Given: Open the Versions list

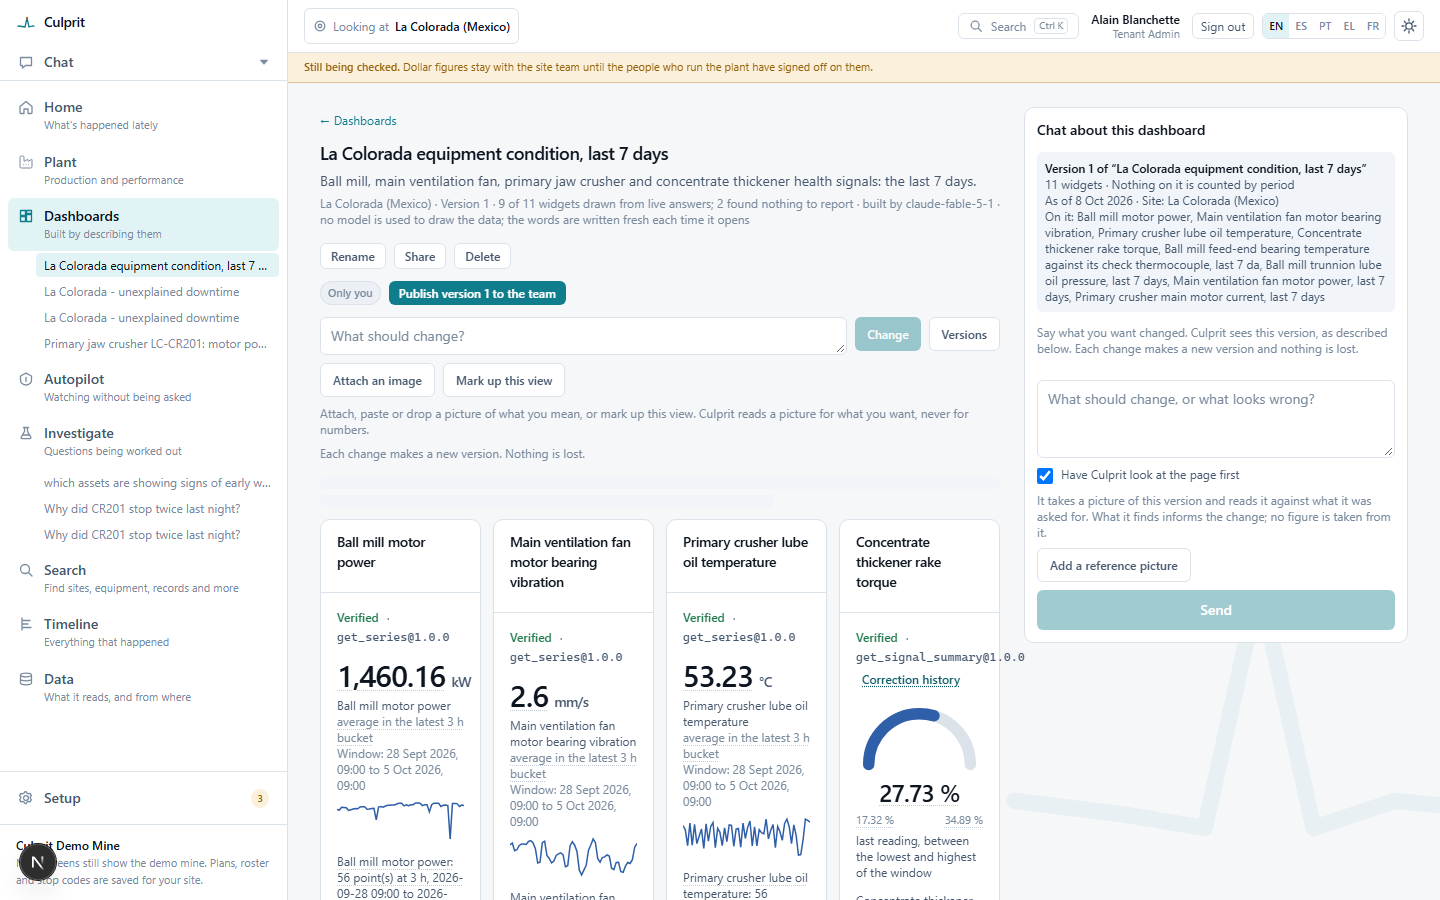Looking at the screenshot, I should 964,335.
